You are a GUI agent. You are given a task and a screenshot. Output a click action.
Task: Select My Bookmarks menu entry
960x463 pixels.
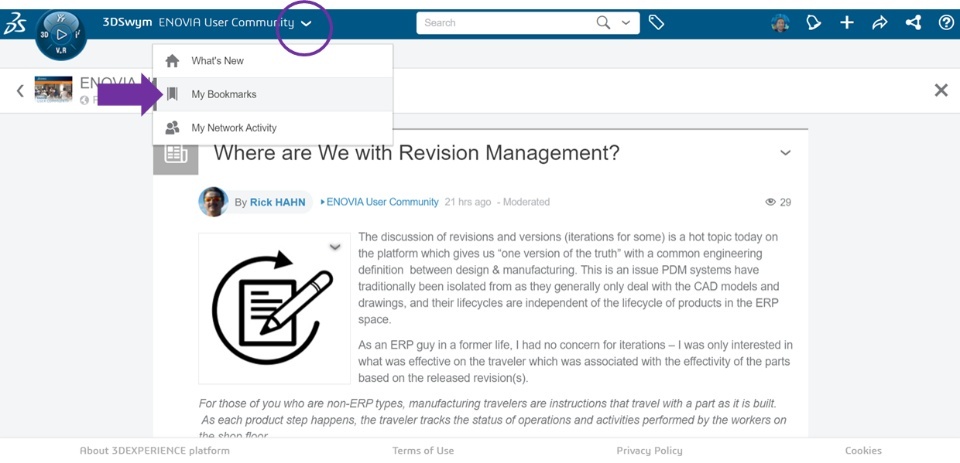(x=272, y=94)
